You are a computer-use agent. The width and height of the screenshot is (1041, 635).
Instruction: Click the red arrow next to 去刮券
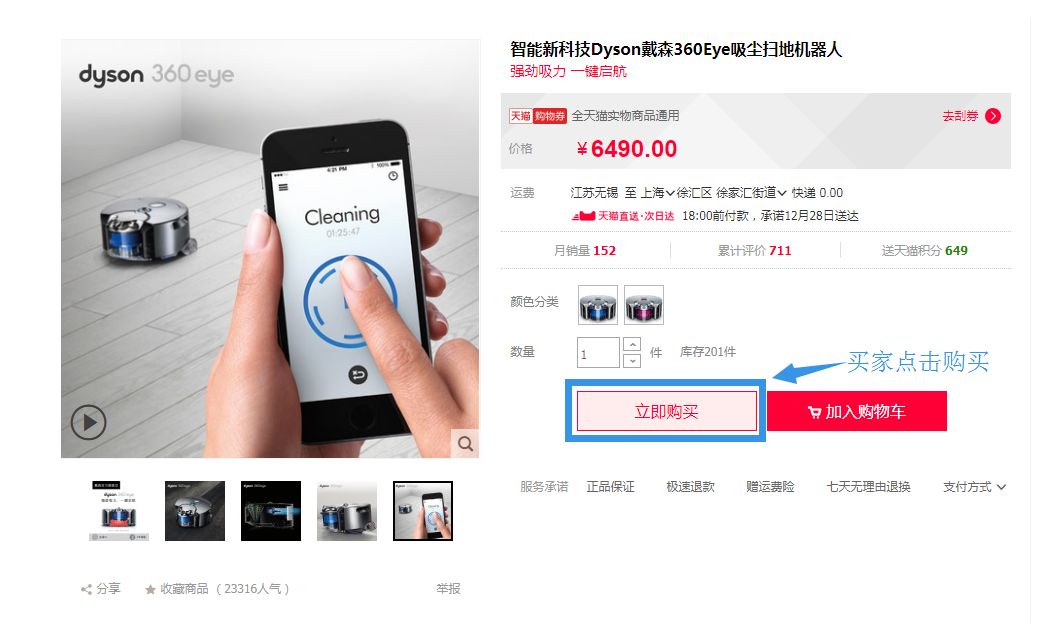point(993,116)
